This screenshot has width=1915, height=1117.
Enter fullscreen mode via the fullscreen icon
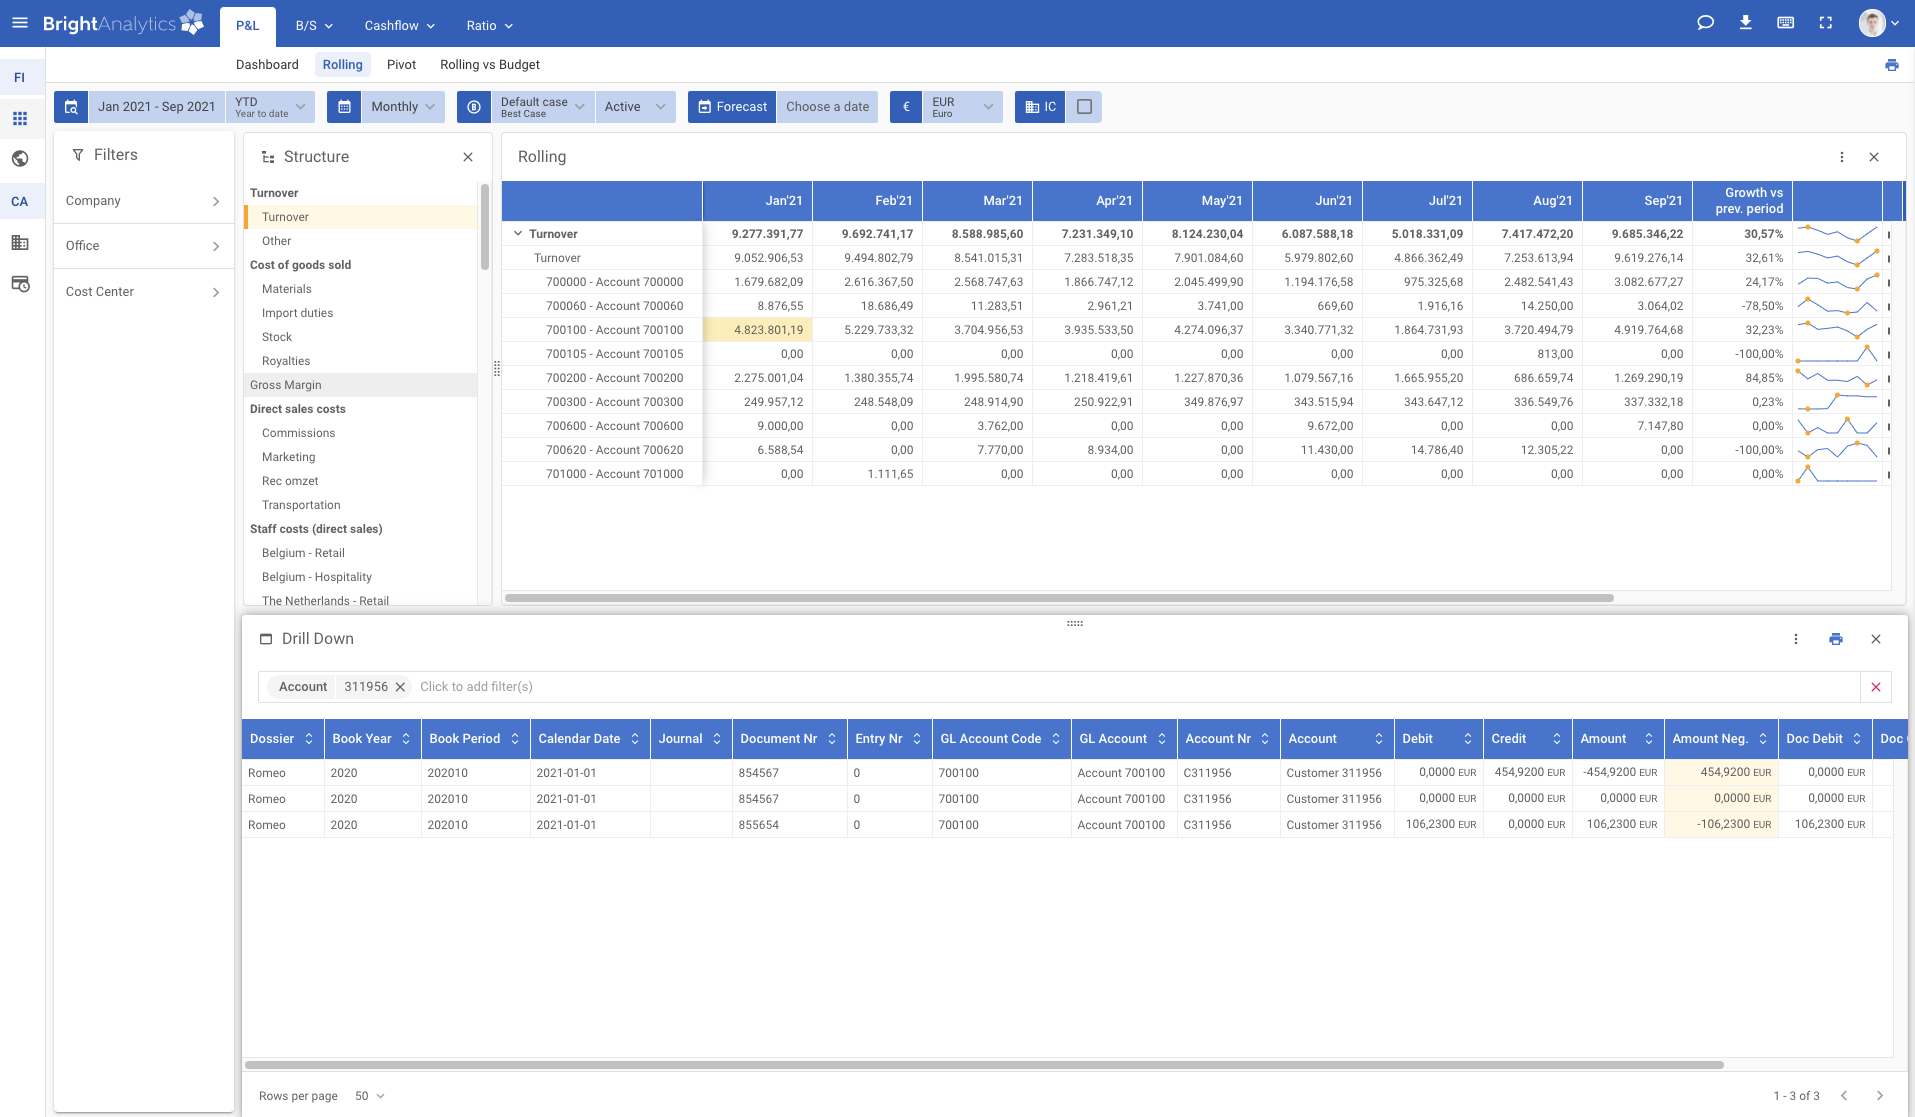pos(1826,22)
